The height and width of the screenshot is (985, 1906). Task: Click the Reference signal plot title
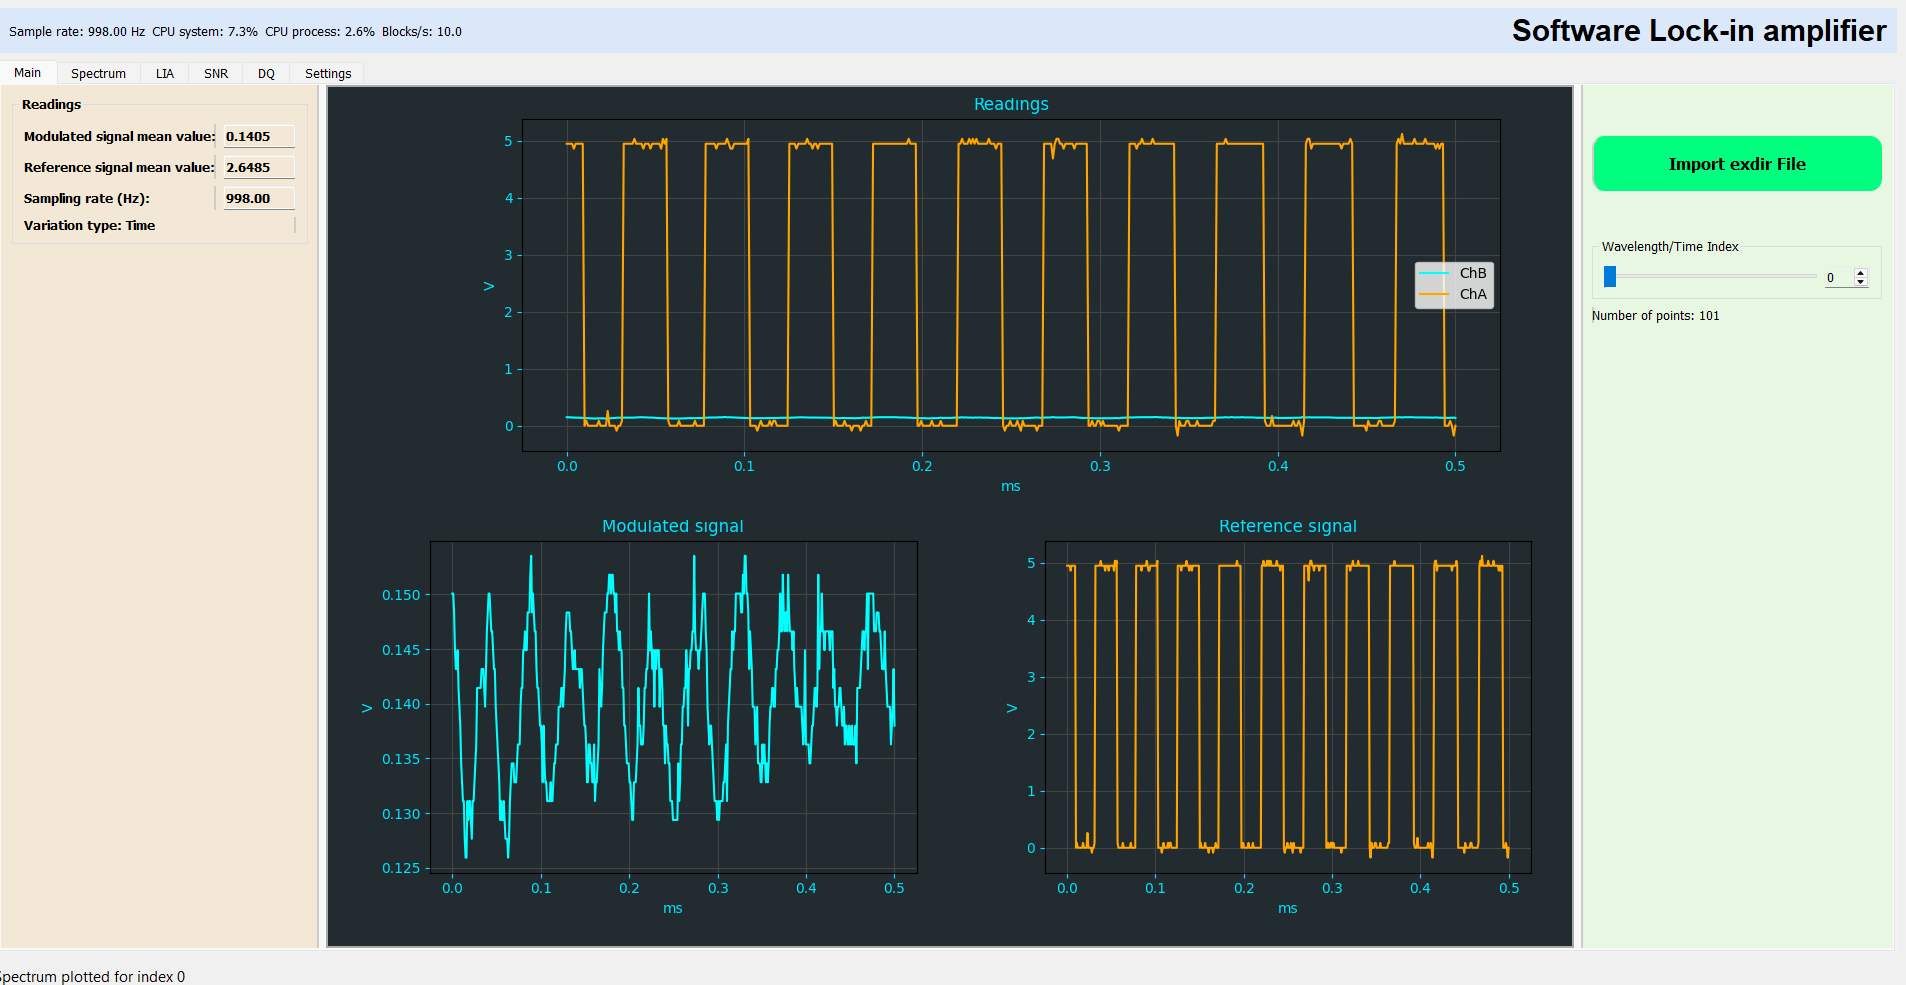[1287, 526]
